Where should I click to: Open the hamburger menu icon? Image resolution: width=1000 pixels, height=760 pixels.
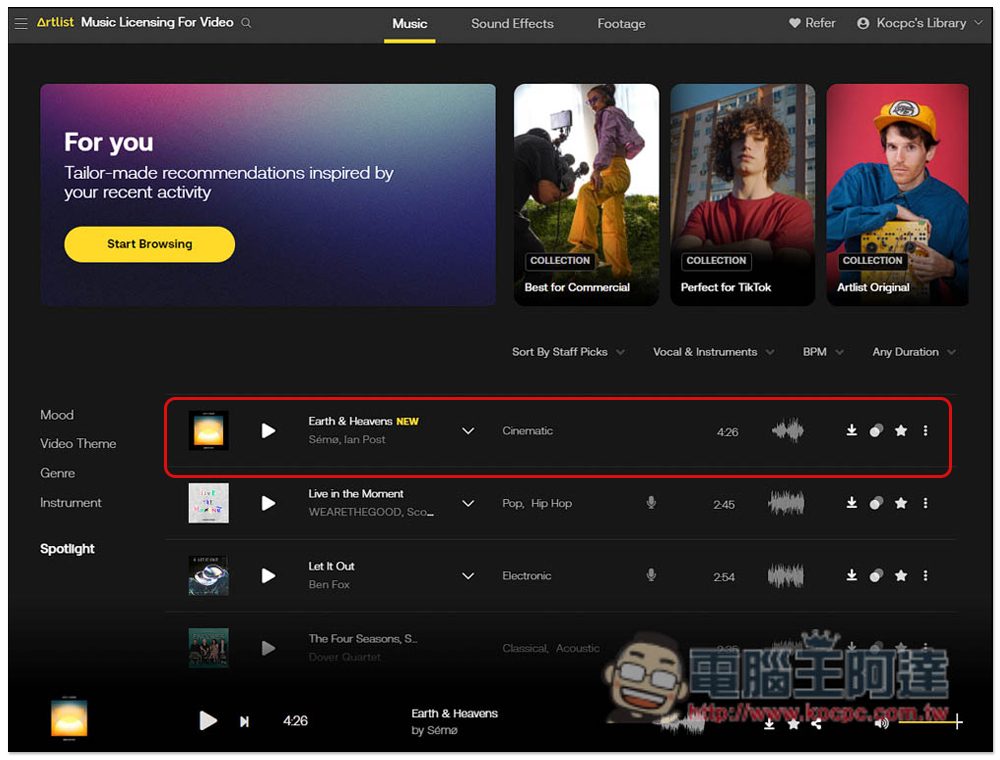tap(21, 24)
